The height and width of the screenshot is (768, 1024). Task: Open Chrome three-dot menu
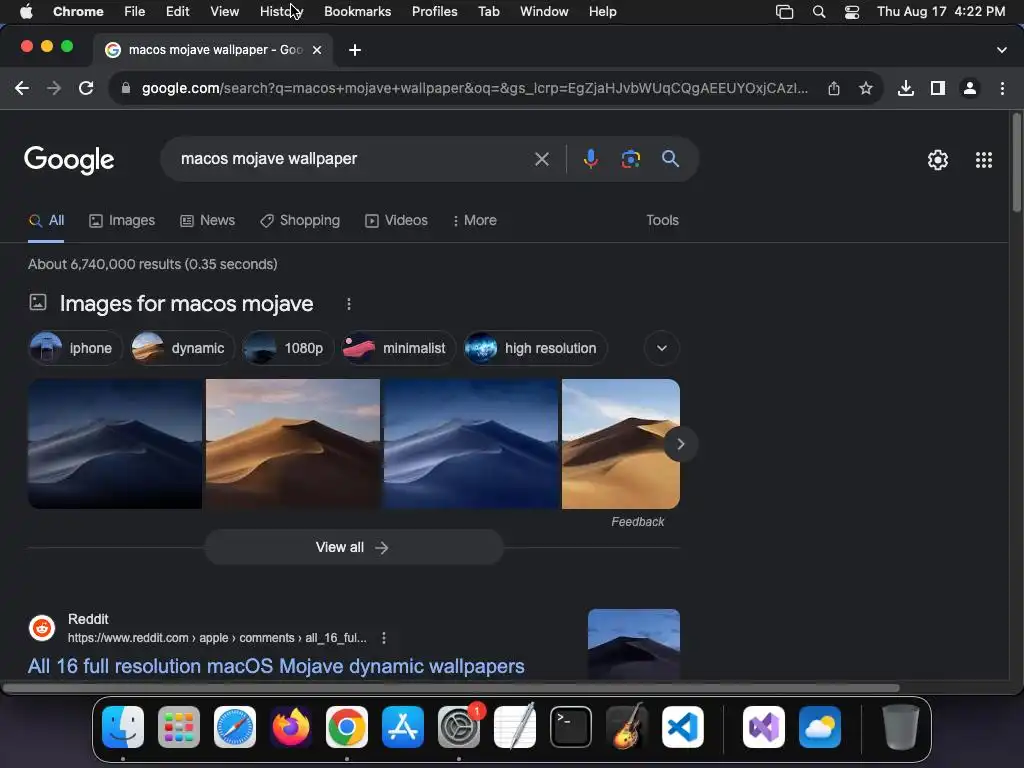[1002, 88]
